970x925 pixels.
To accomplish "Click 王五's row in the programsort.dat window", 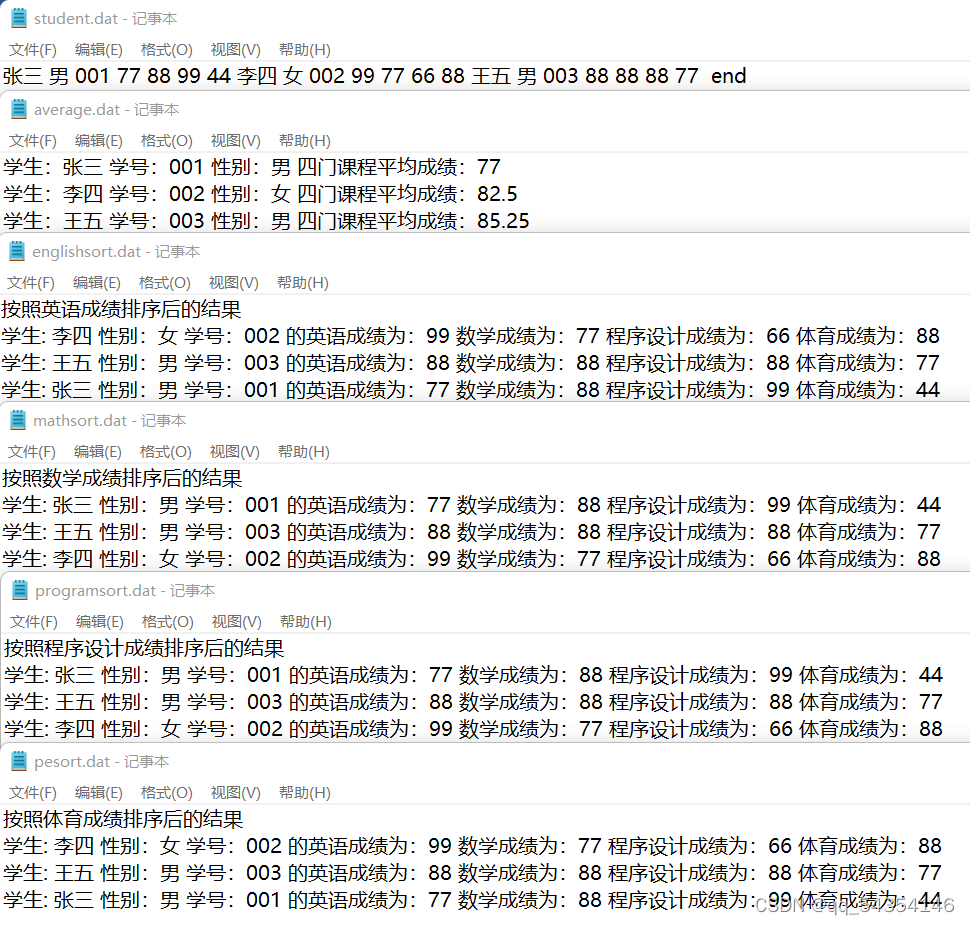I will (473, 702).
